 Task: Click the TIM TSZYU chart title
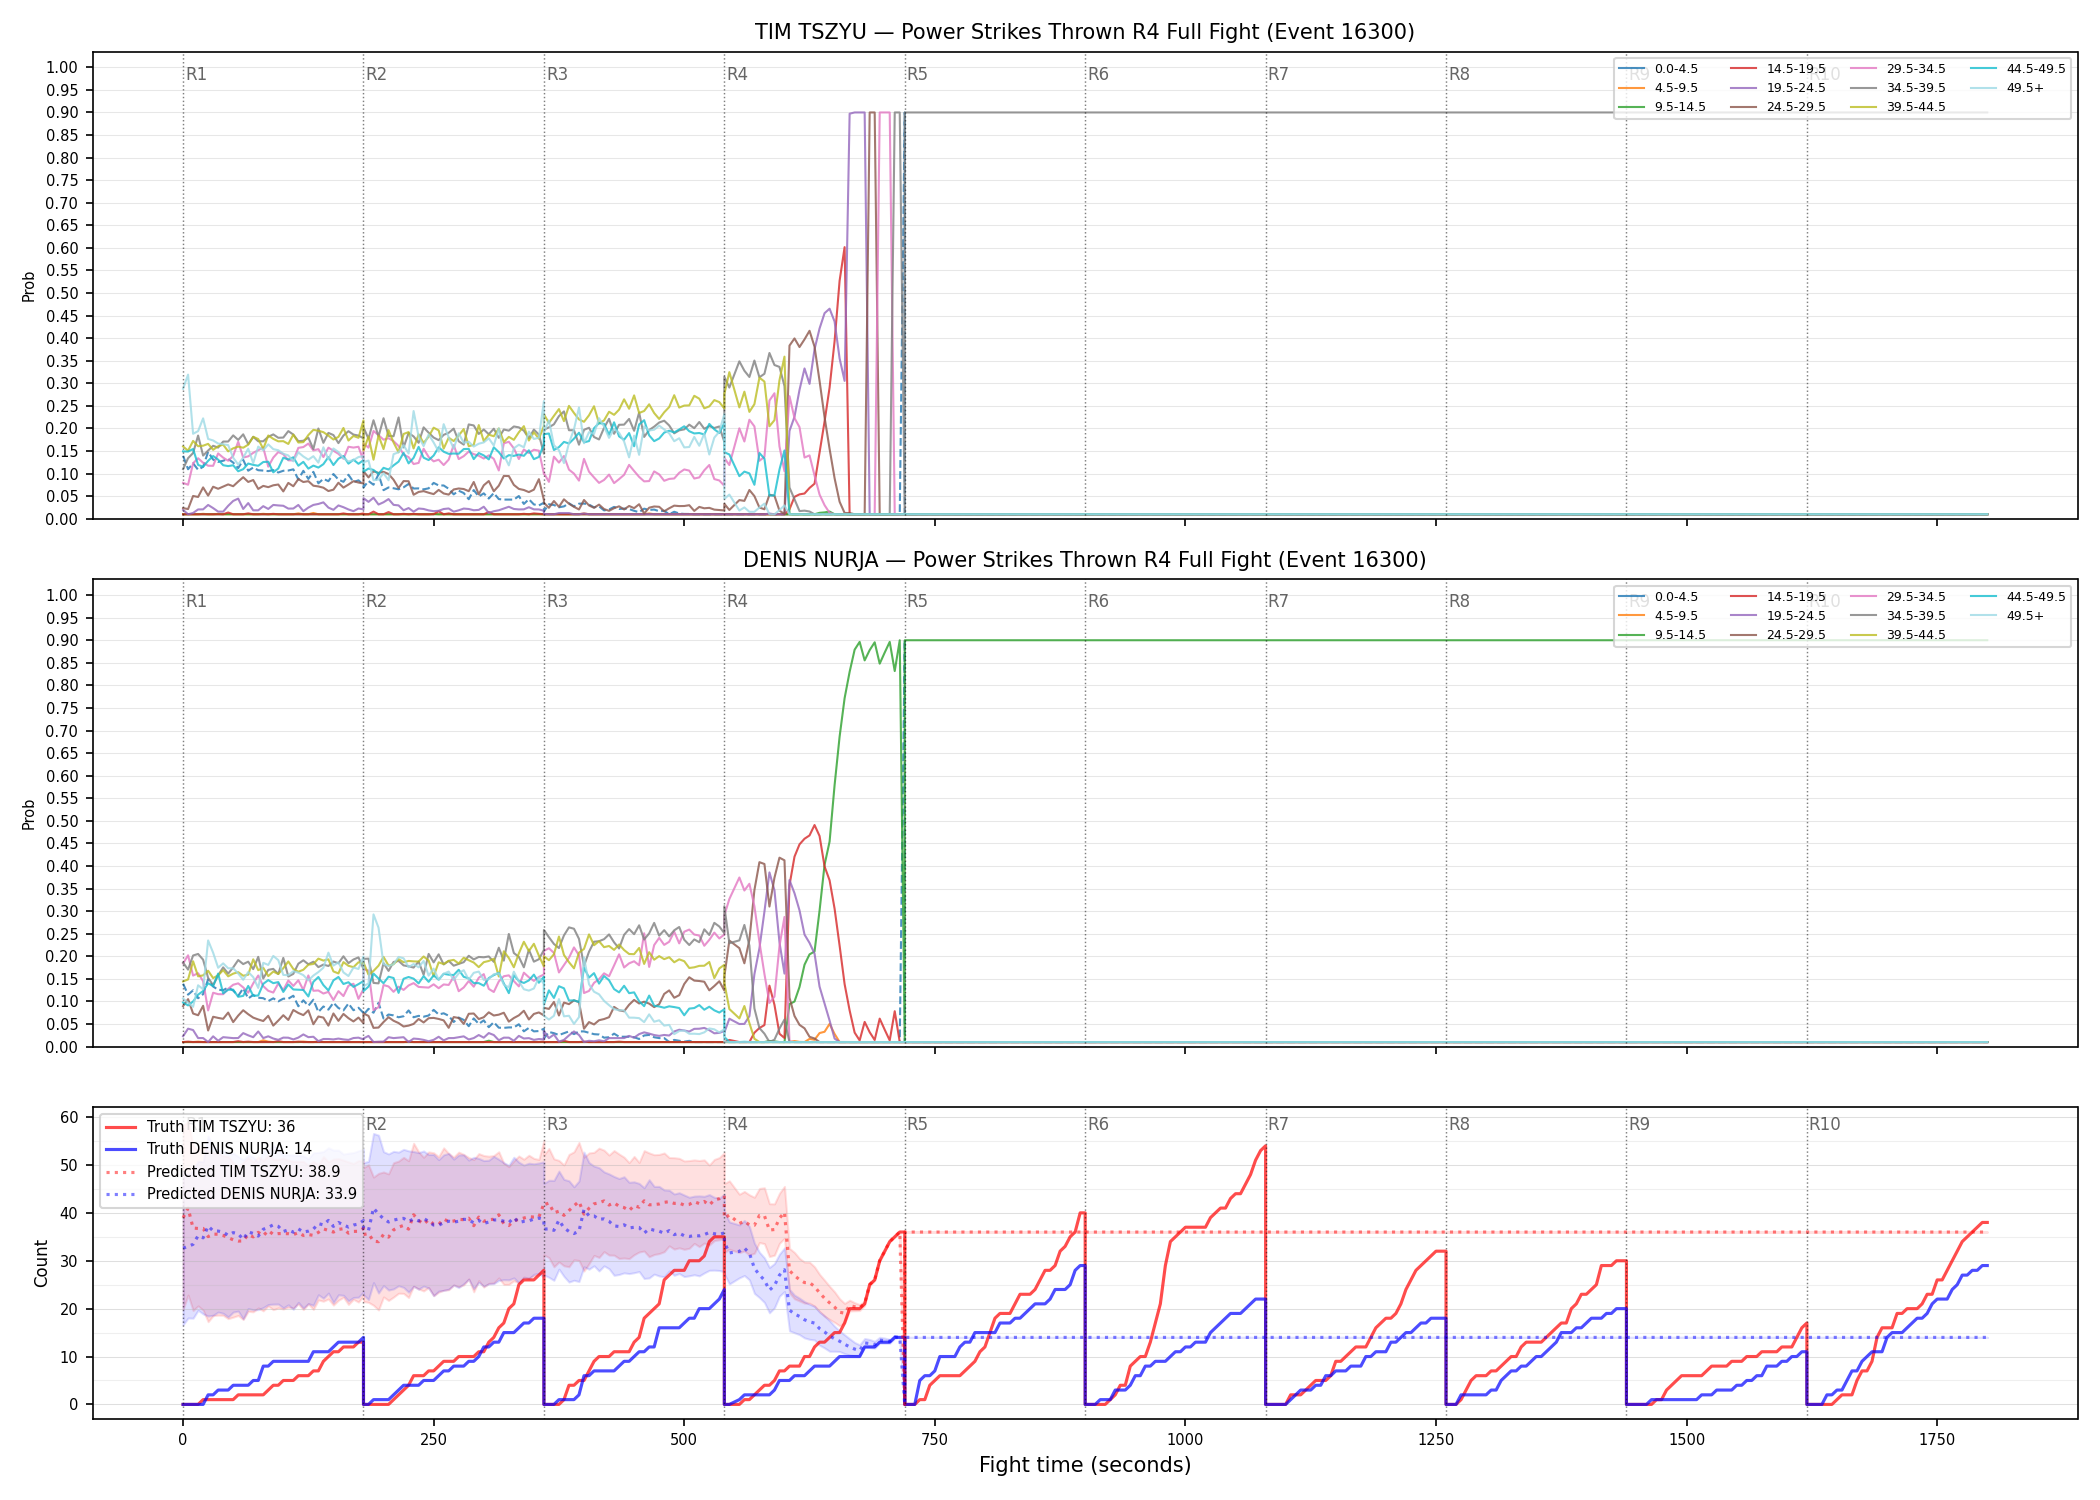click(1084, 32)
